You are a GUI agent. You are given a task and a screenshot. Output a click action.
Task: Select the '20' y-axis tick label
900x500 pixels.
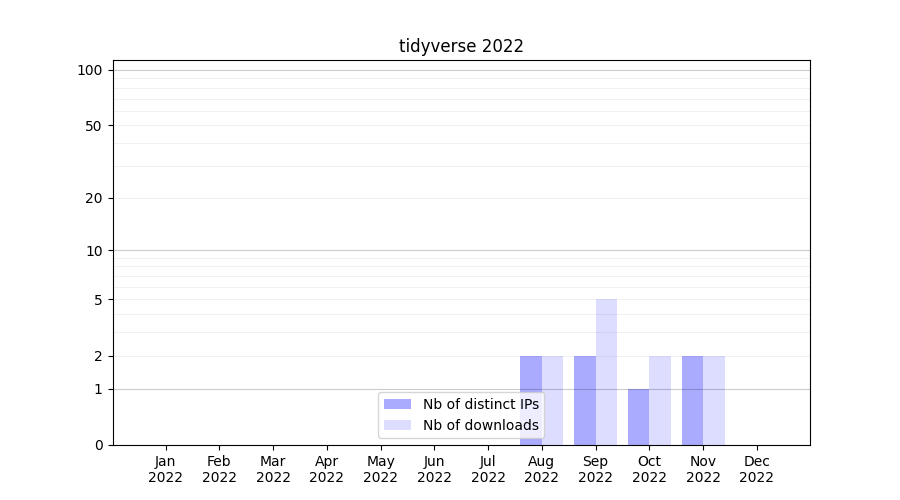[x=94, y=198]
